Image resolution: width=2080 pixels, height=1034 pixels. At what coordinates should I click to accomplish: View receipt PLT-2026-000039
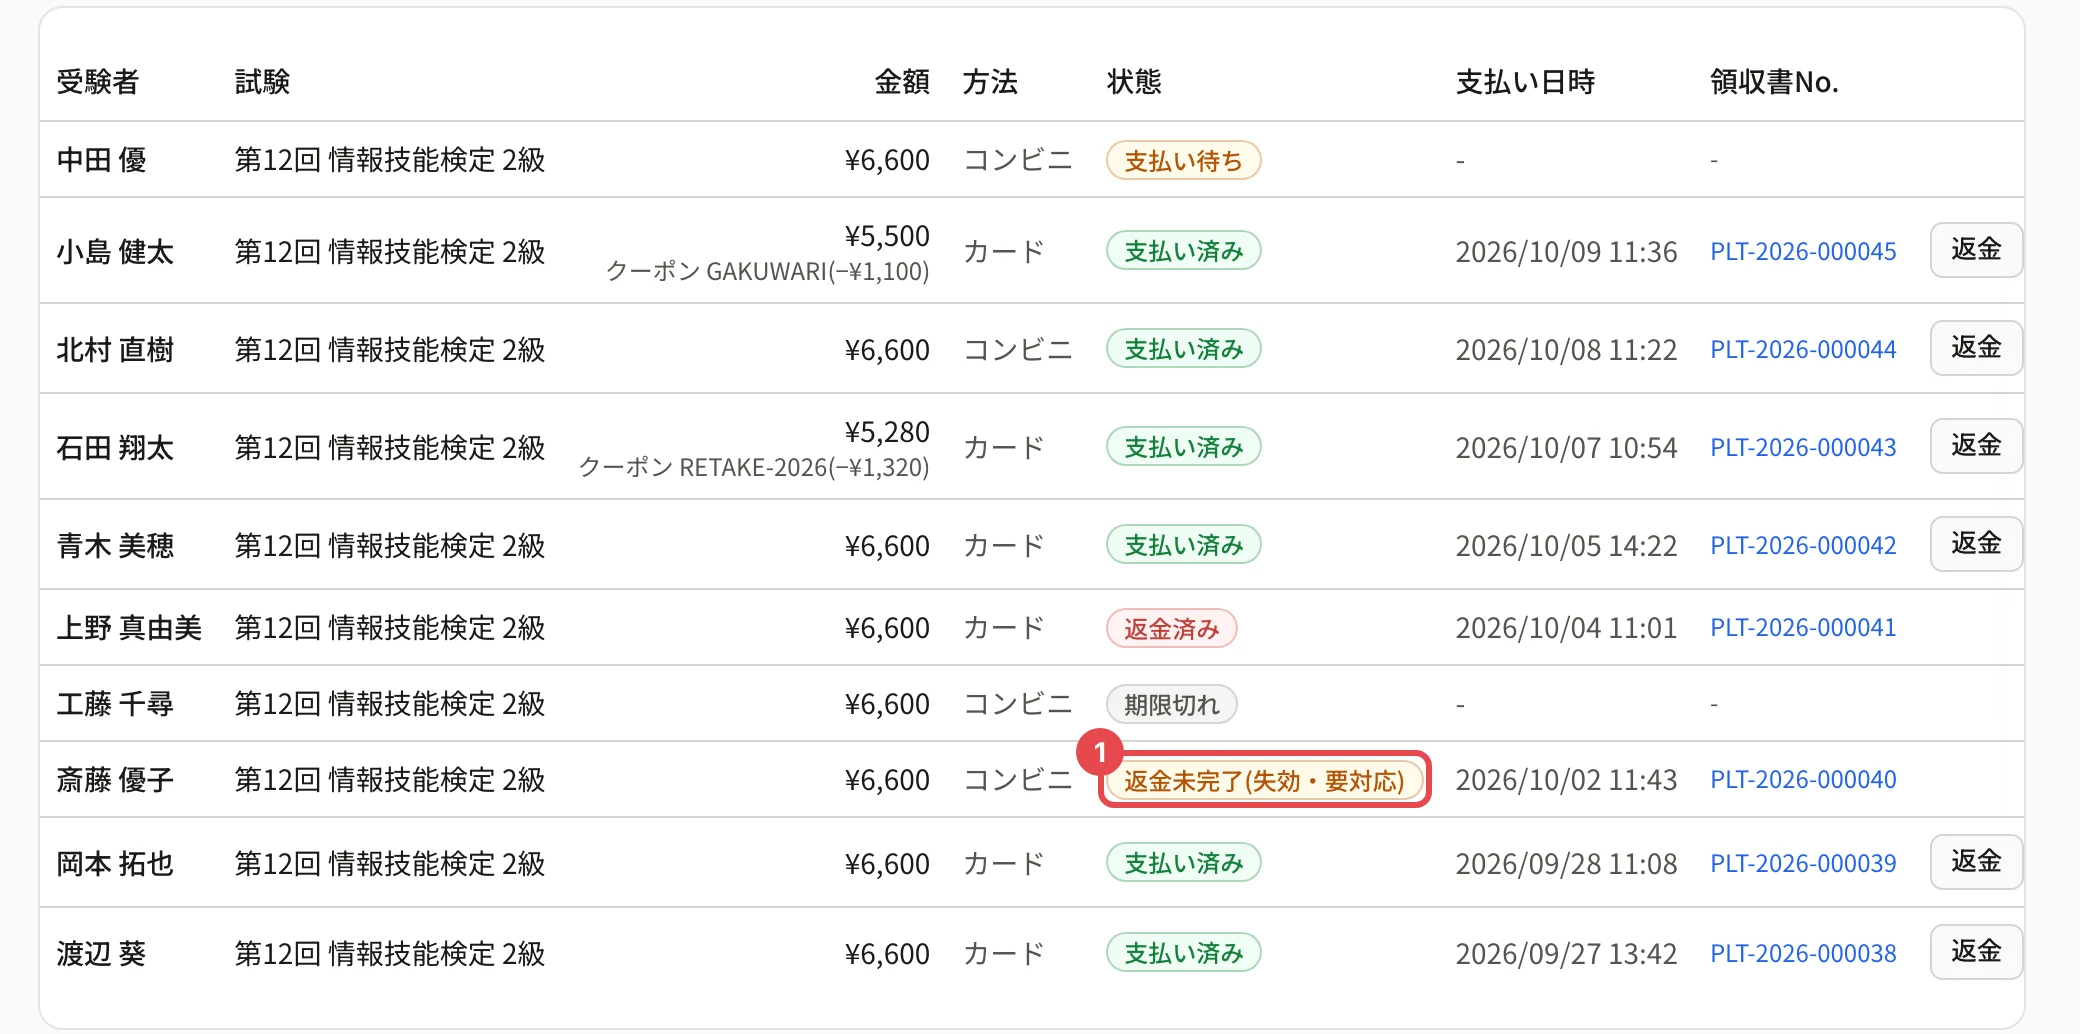point(1803,863)
